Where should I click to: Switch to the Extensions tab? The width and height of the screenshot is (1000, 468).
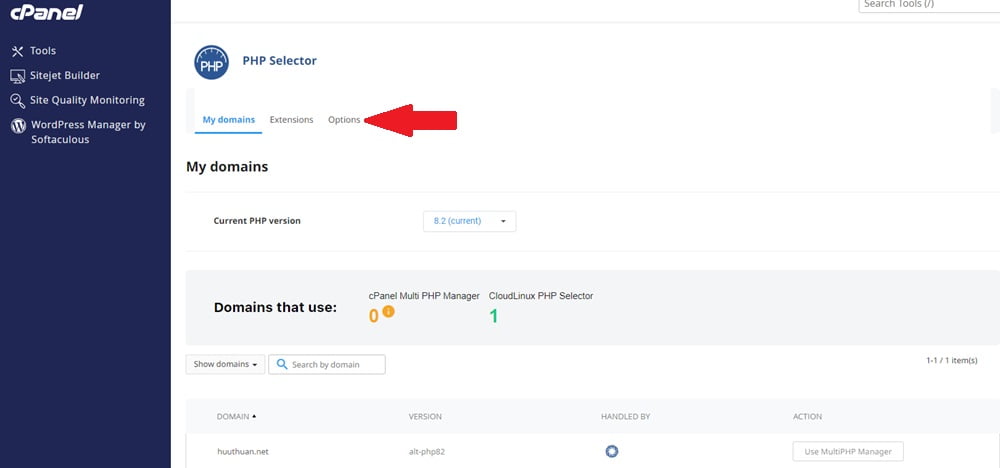pos(291,120)
